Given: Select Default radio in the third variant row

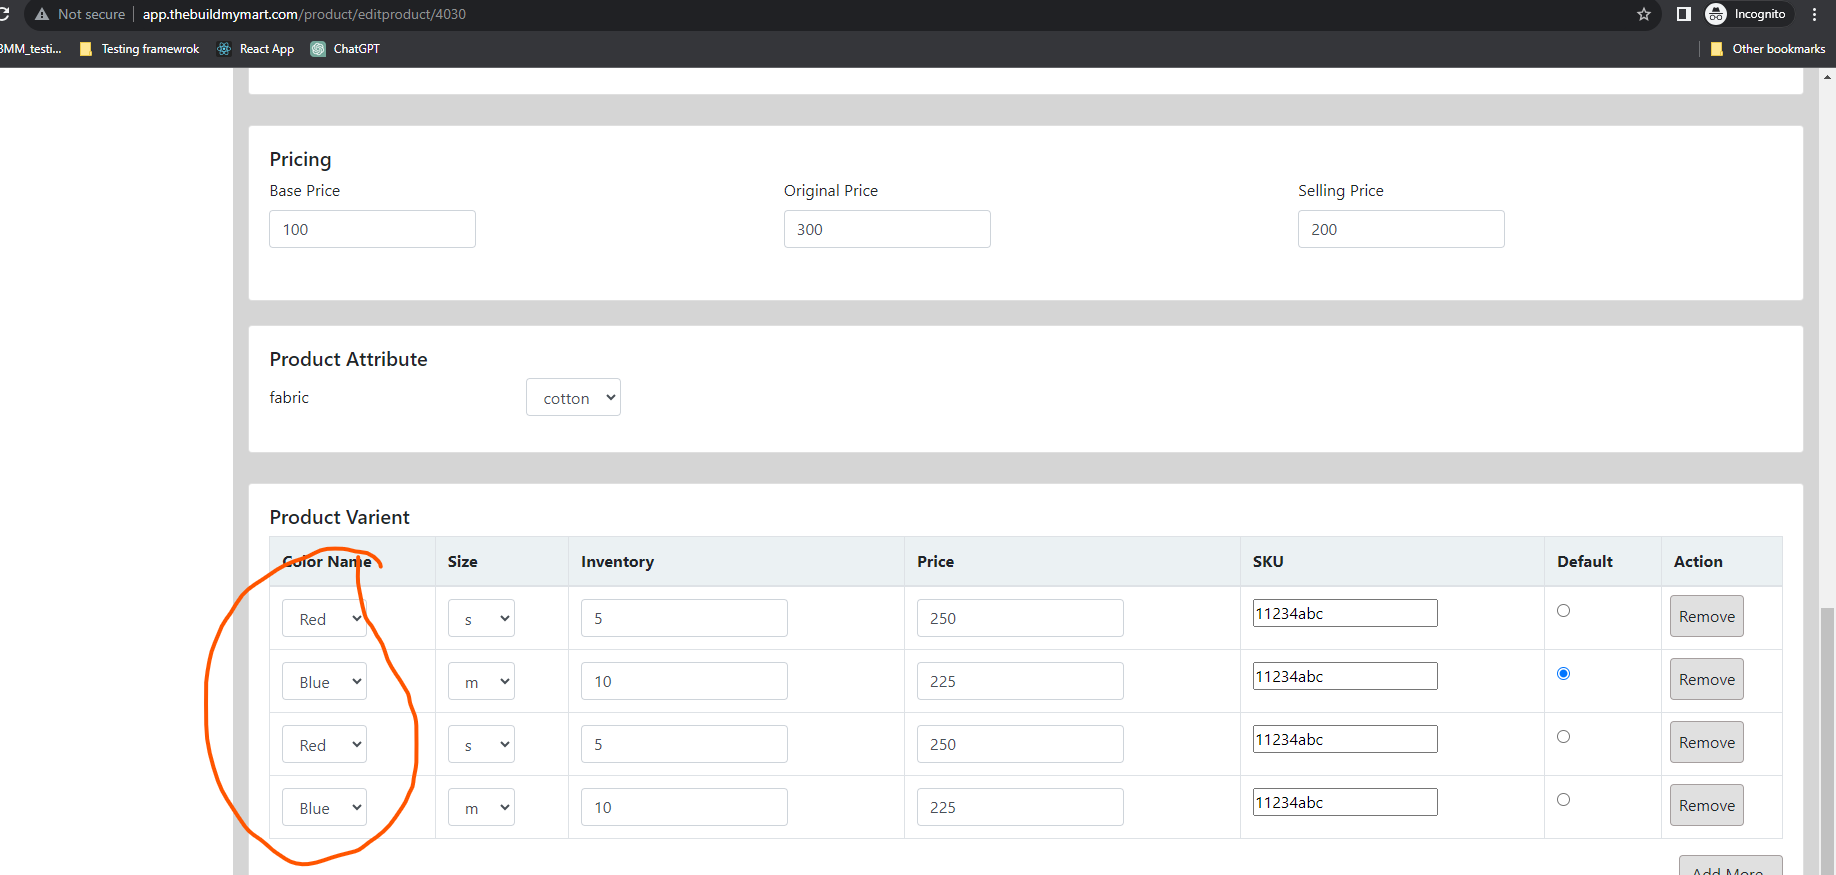Looking at the screenshot, I should tap(1563, 737).
